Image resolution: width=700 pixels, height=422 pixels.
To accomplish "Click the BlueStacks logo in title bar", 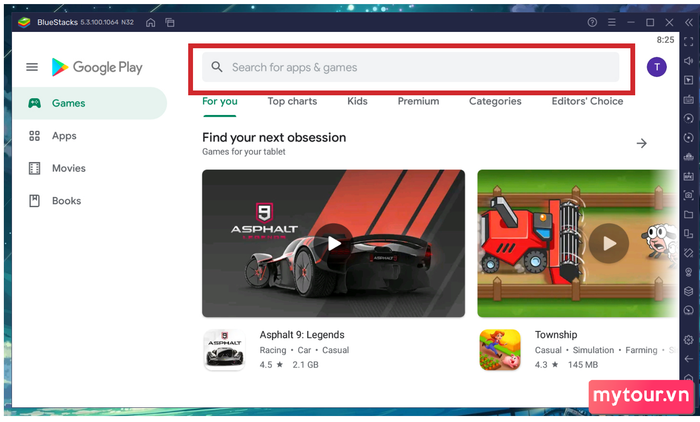I will click(24, 22).
